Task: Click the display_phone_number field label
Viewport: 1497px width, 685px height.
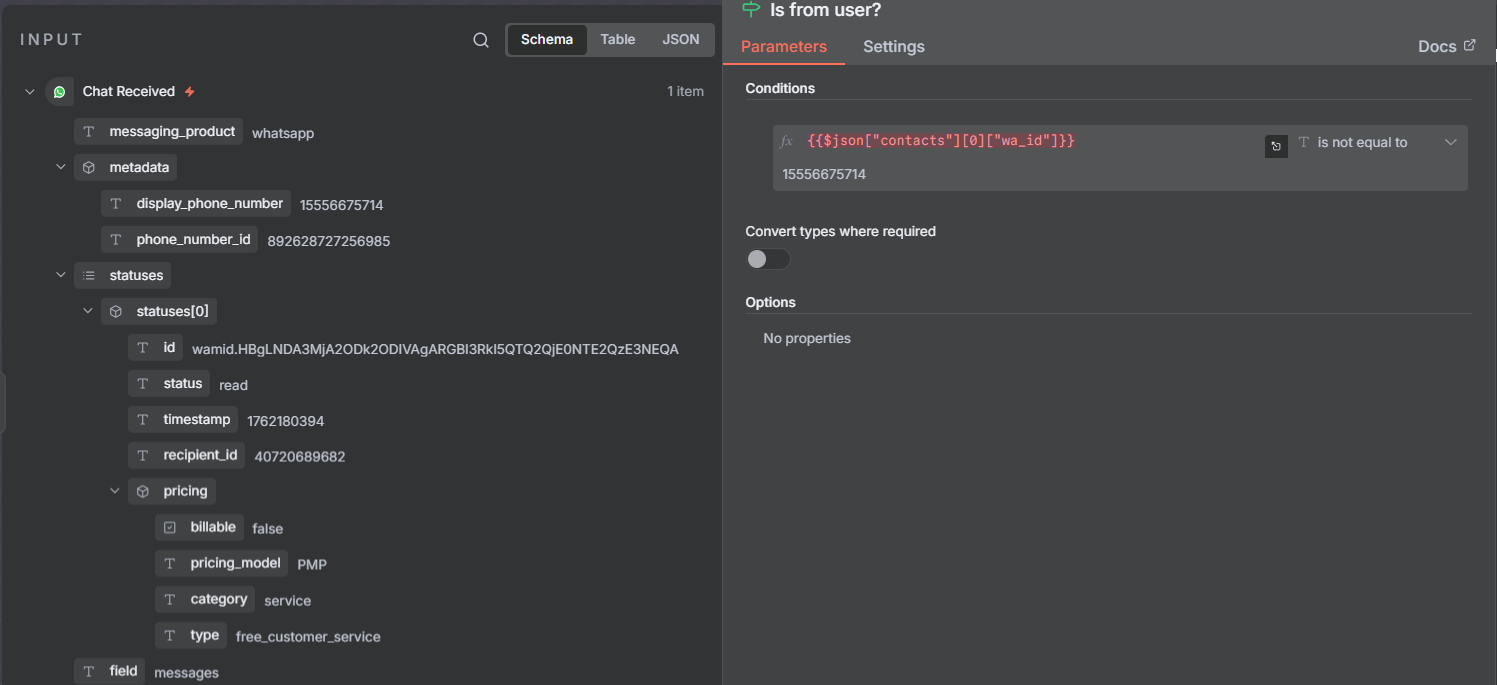Action: (209, 204)
